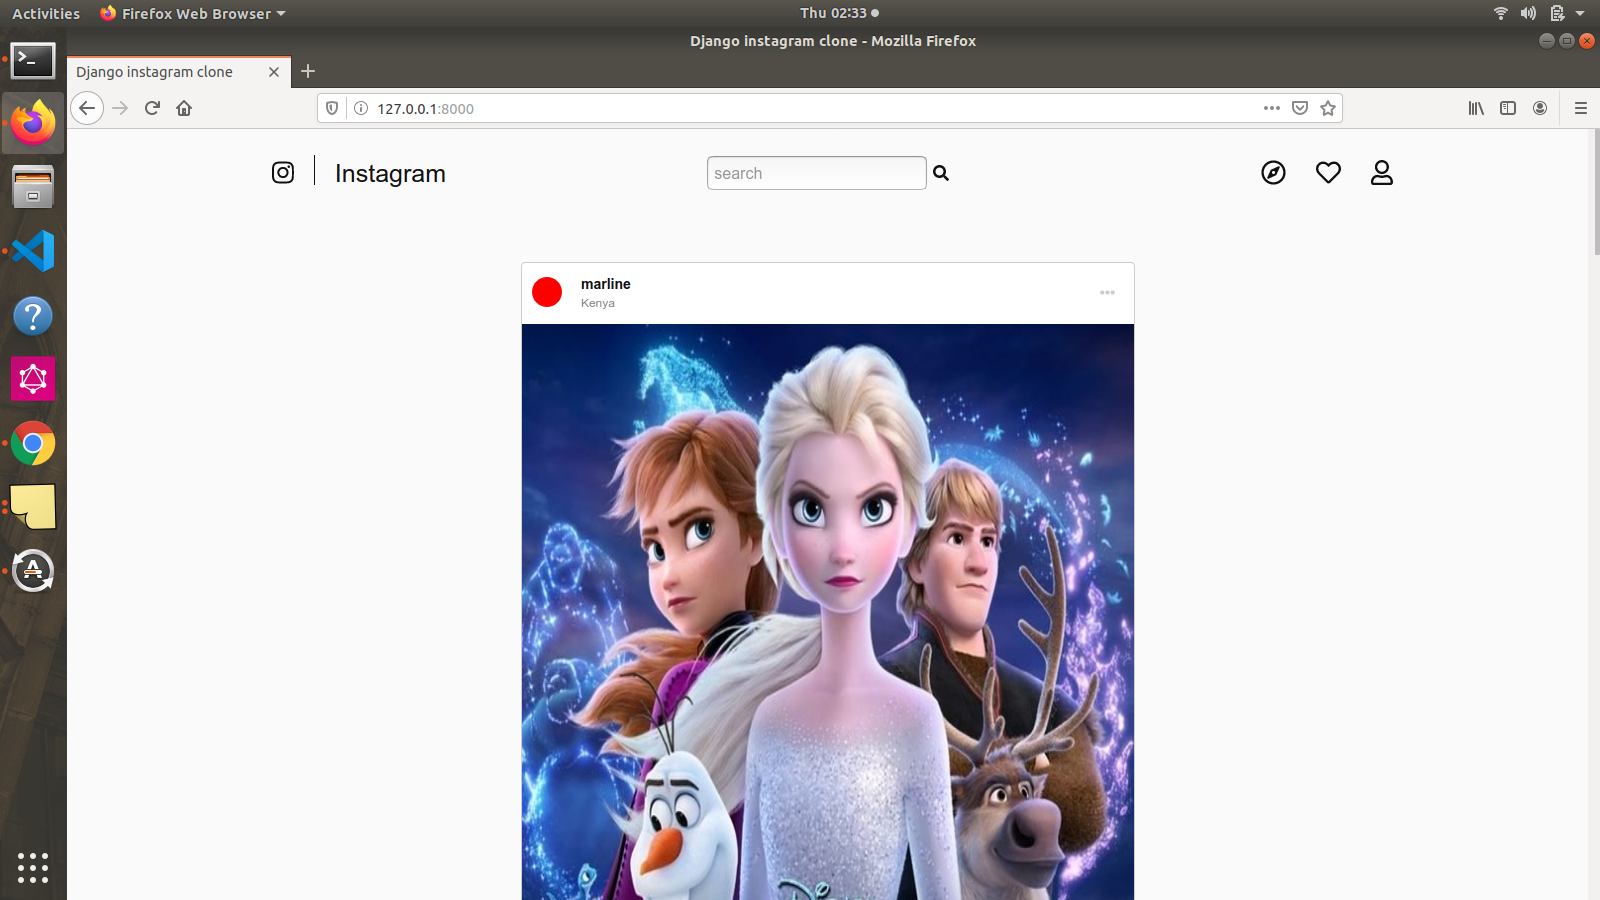This screenshot has width=1600, height=900.
Task: Open page actions menu in address bar
Action: 1272,108
